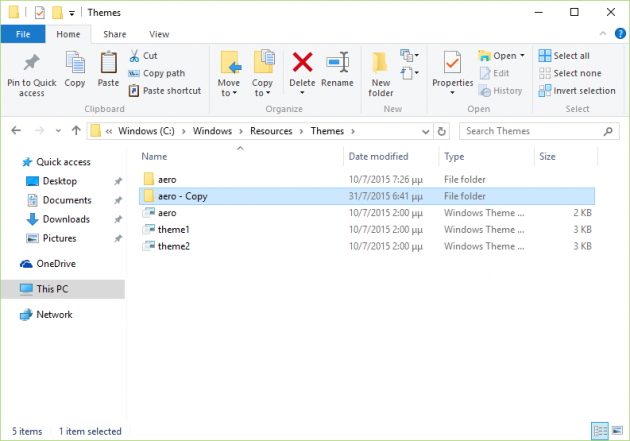
Task: Select the 'aero - Copy' folder
Action: [367, 196]
